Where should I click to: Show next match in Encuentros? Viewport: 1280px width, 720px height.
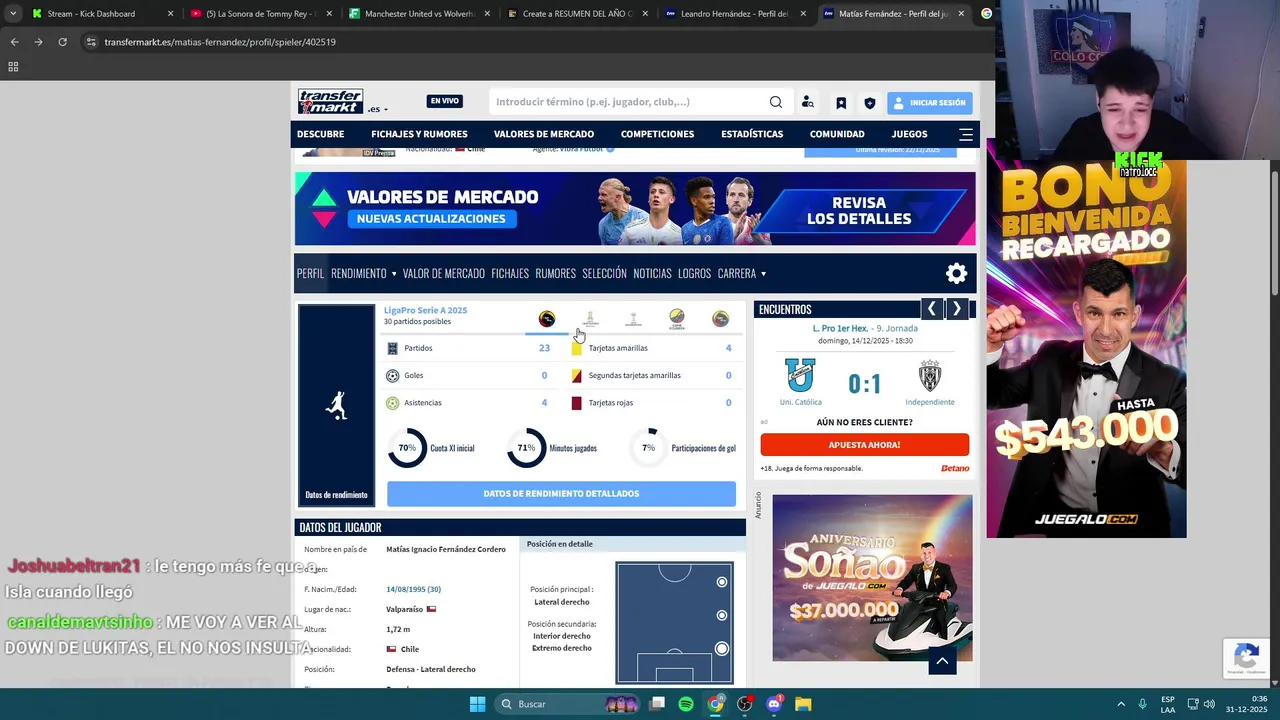[957, 309]
